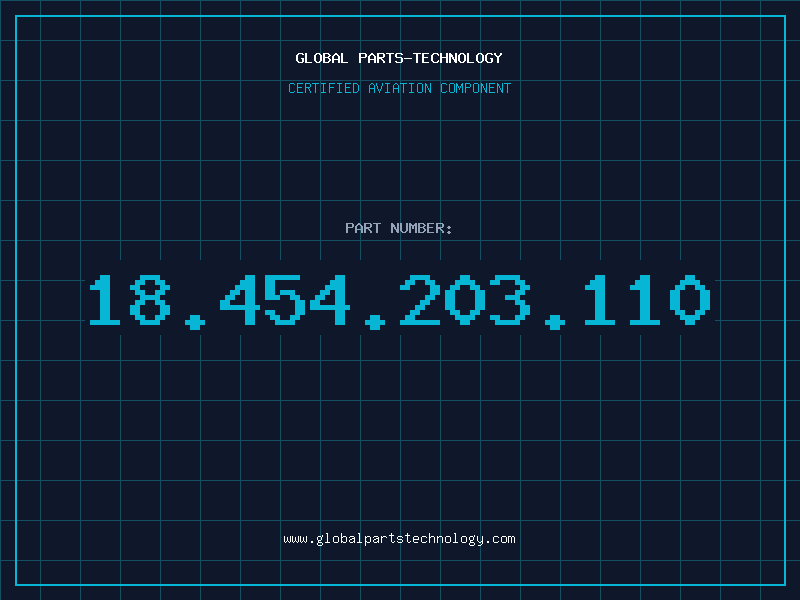
Task: Click the 'PART NUMBER:' label
Action: (399, 228)
